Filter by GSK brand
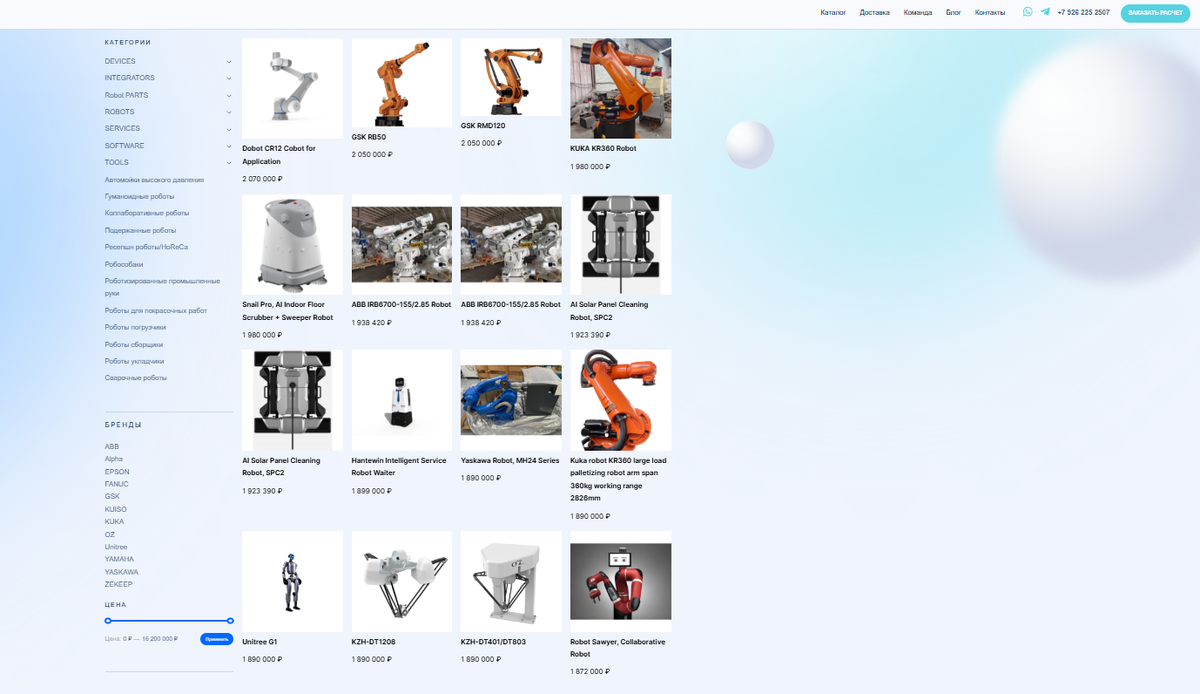This screenshot has height=694, width=1200. point(112,496)
